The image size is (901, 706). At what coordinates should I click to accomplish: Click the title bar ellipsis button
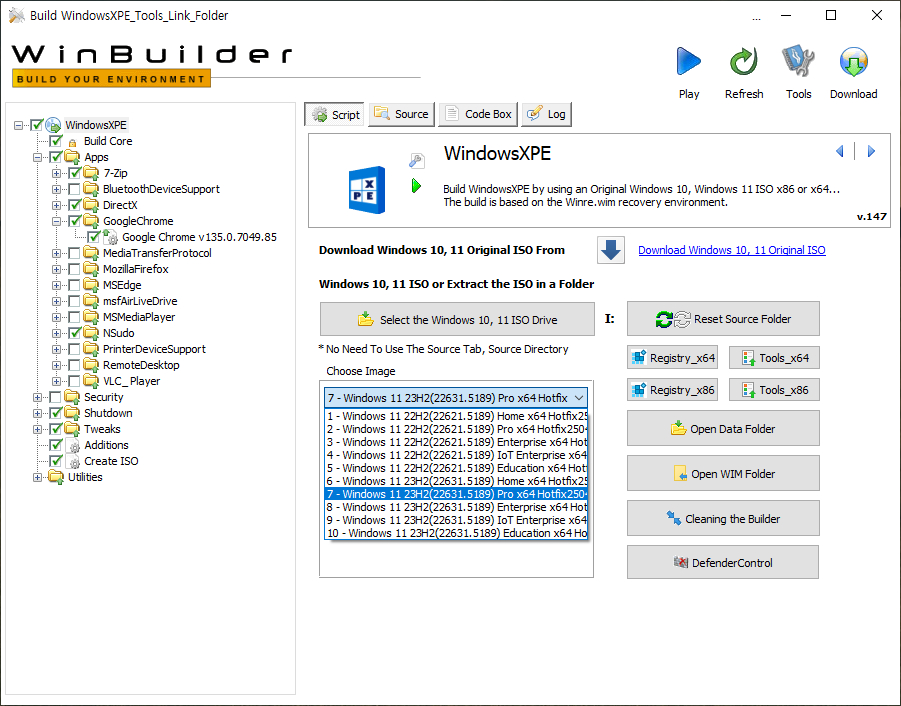756,16
